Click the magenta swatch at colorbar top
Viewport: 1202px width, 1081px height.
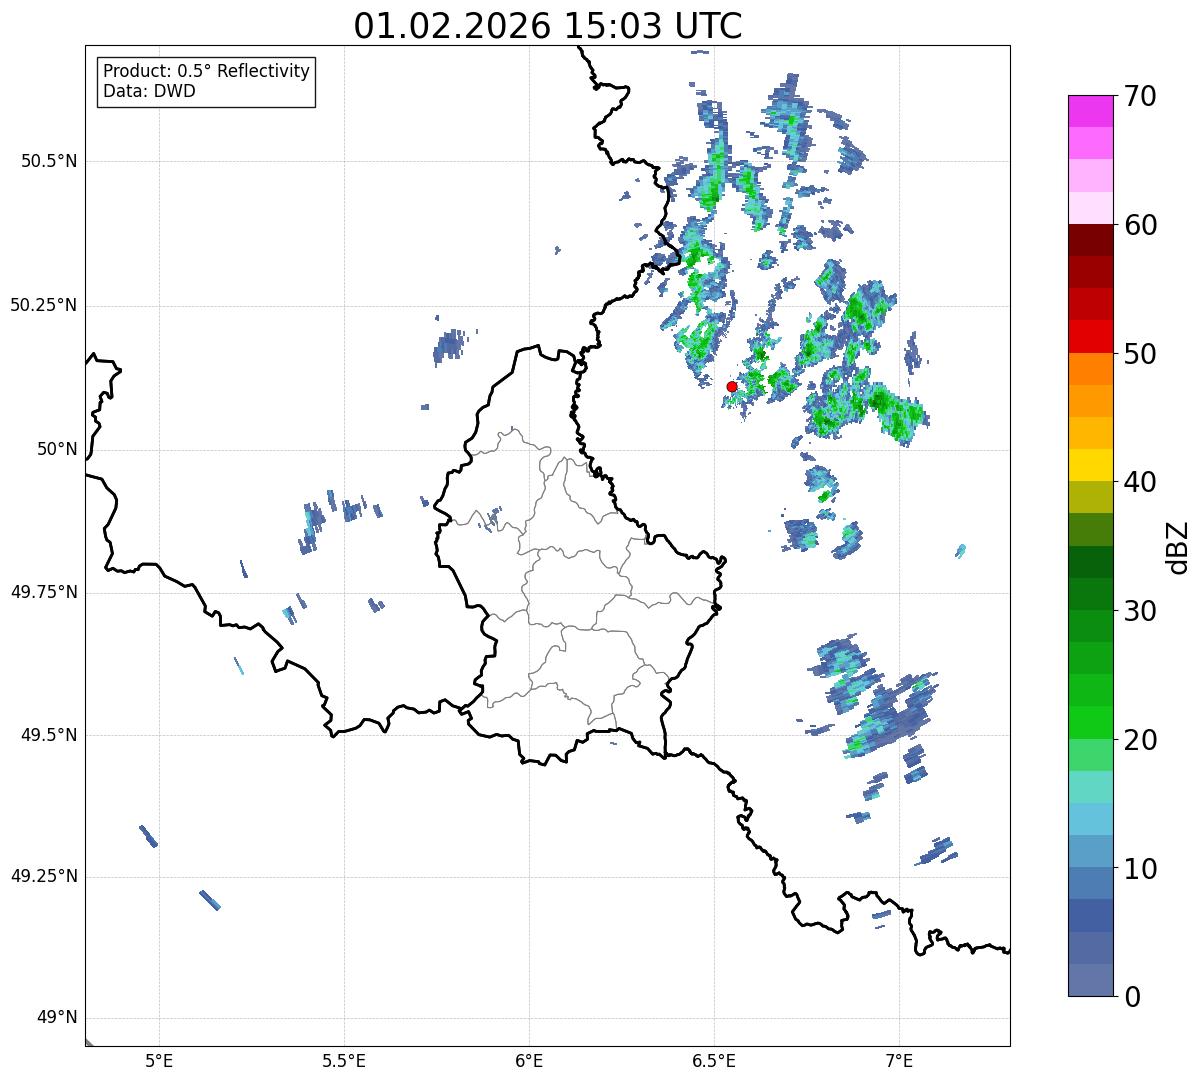(x=1091, y=111)
